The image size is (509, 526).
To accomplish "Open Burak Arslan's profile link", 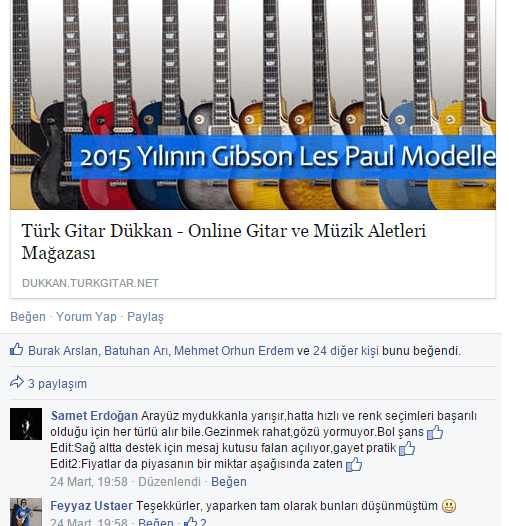I will point(63,351).
